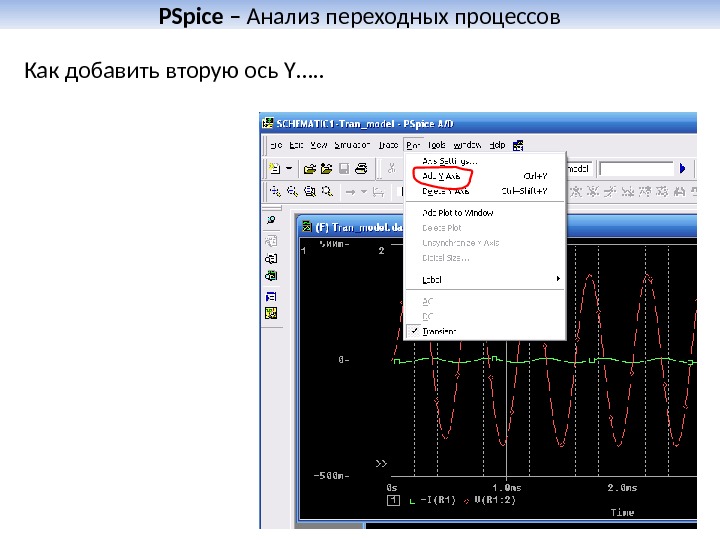Click the third icon in left sidebar
Image resolution: width=720 pixels, height=540 pixels.
(271, 259)
